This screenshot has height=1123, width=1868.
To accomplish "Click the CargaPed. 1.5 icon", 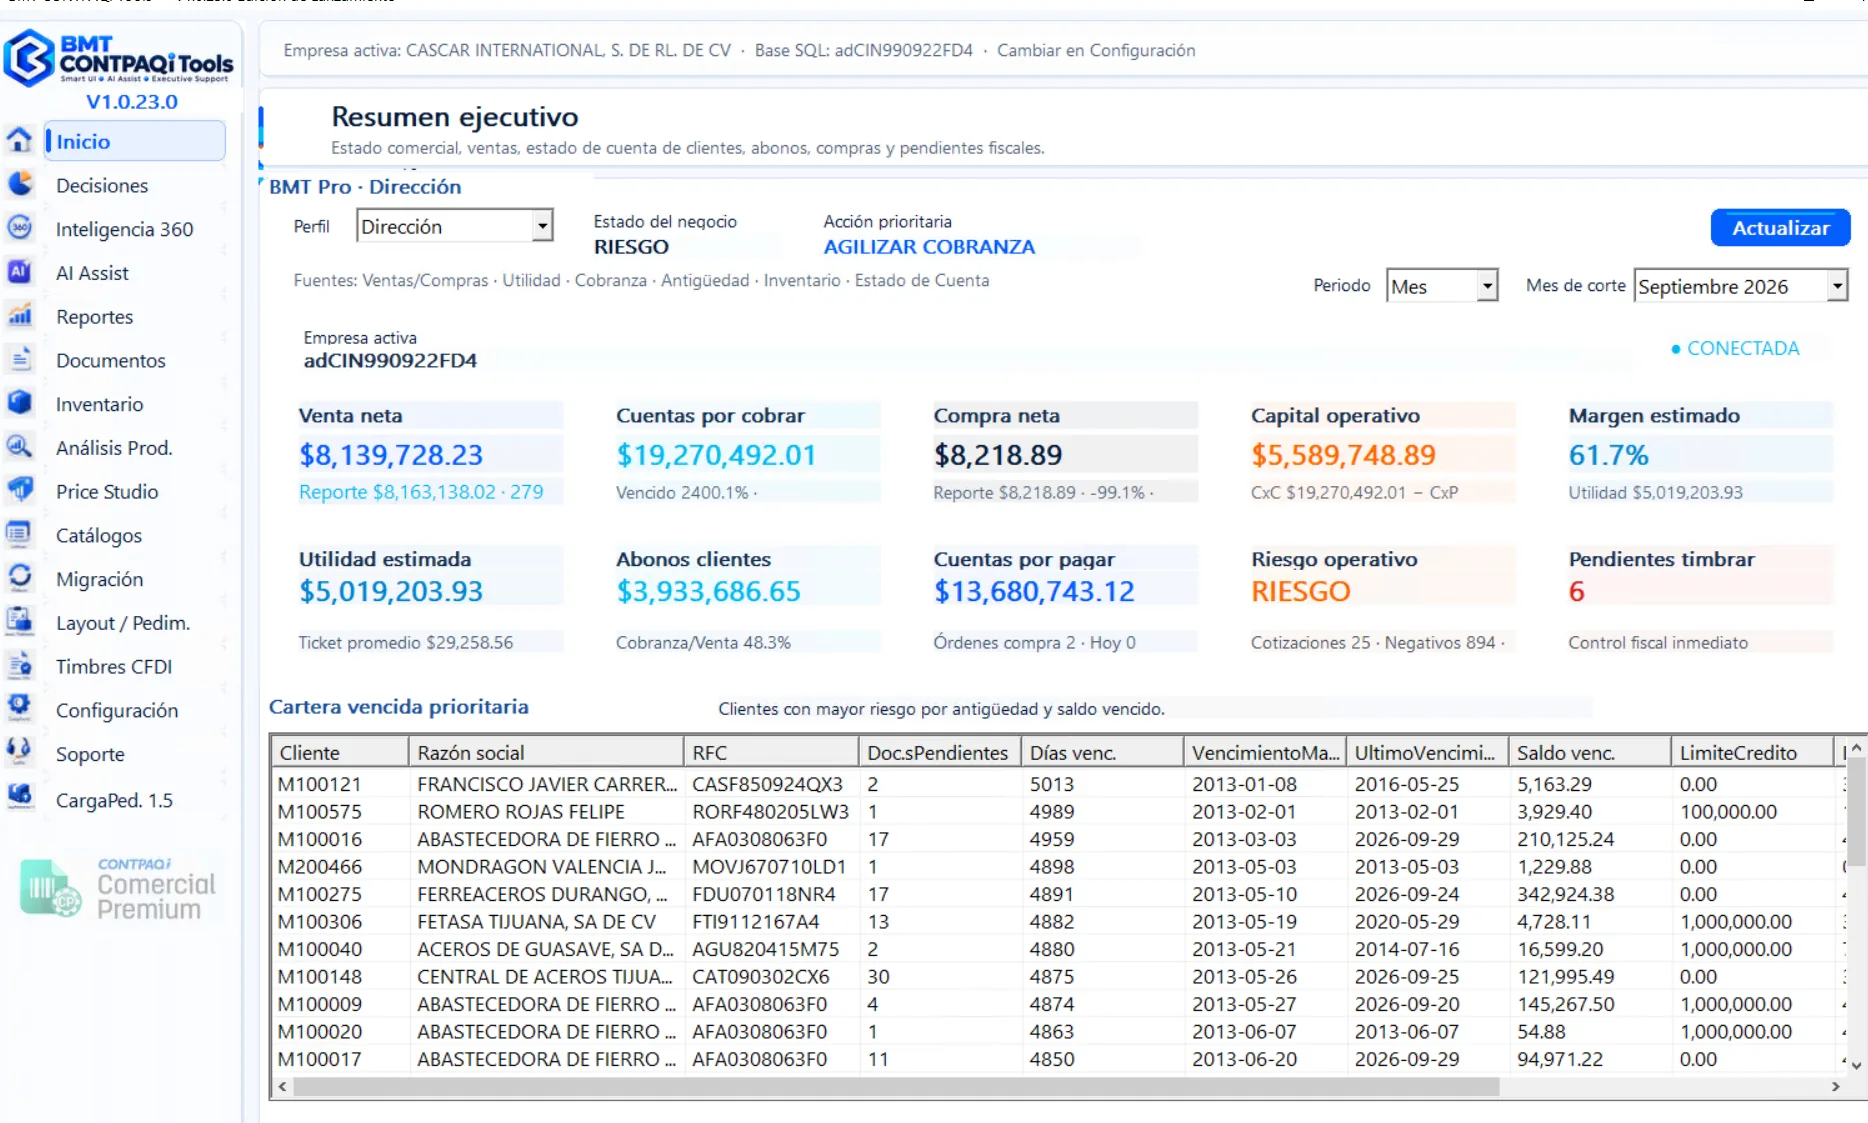I will point(19,797).
